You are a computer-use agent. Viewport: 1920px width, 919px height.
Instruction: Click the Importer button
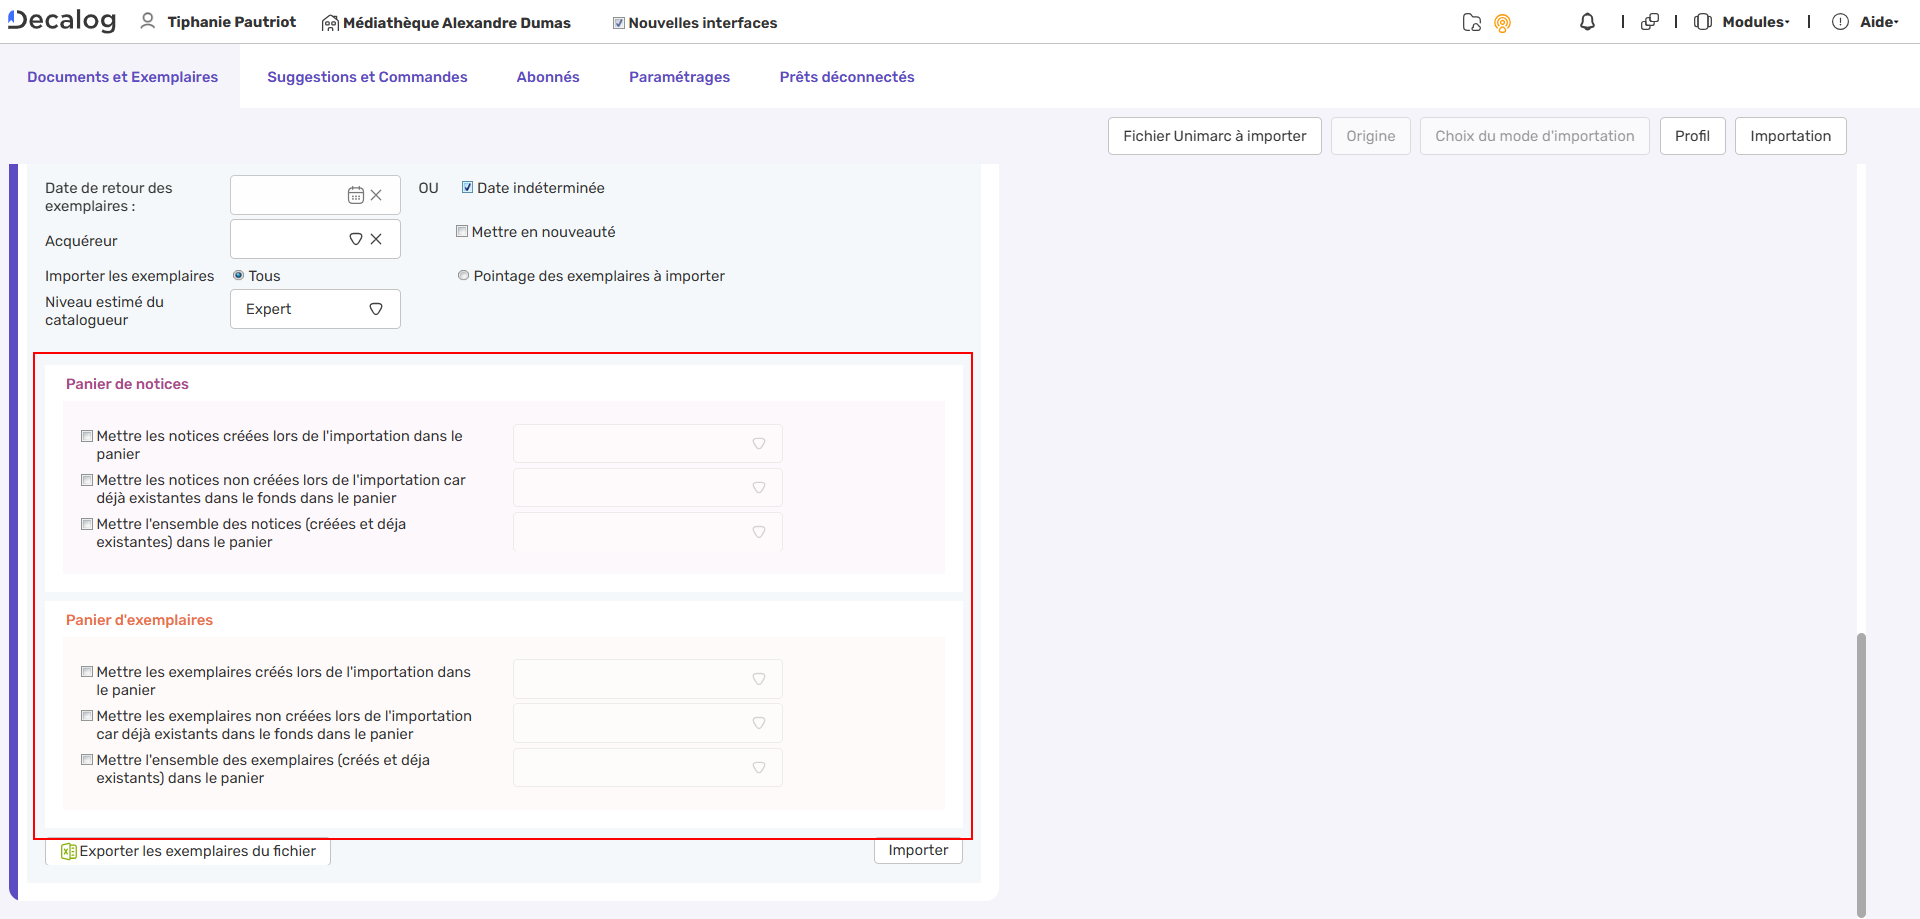point(917,850)
